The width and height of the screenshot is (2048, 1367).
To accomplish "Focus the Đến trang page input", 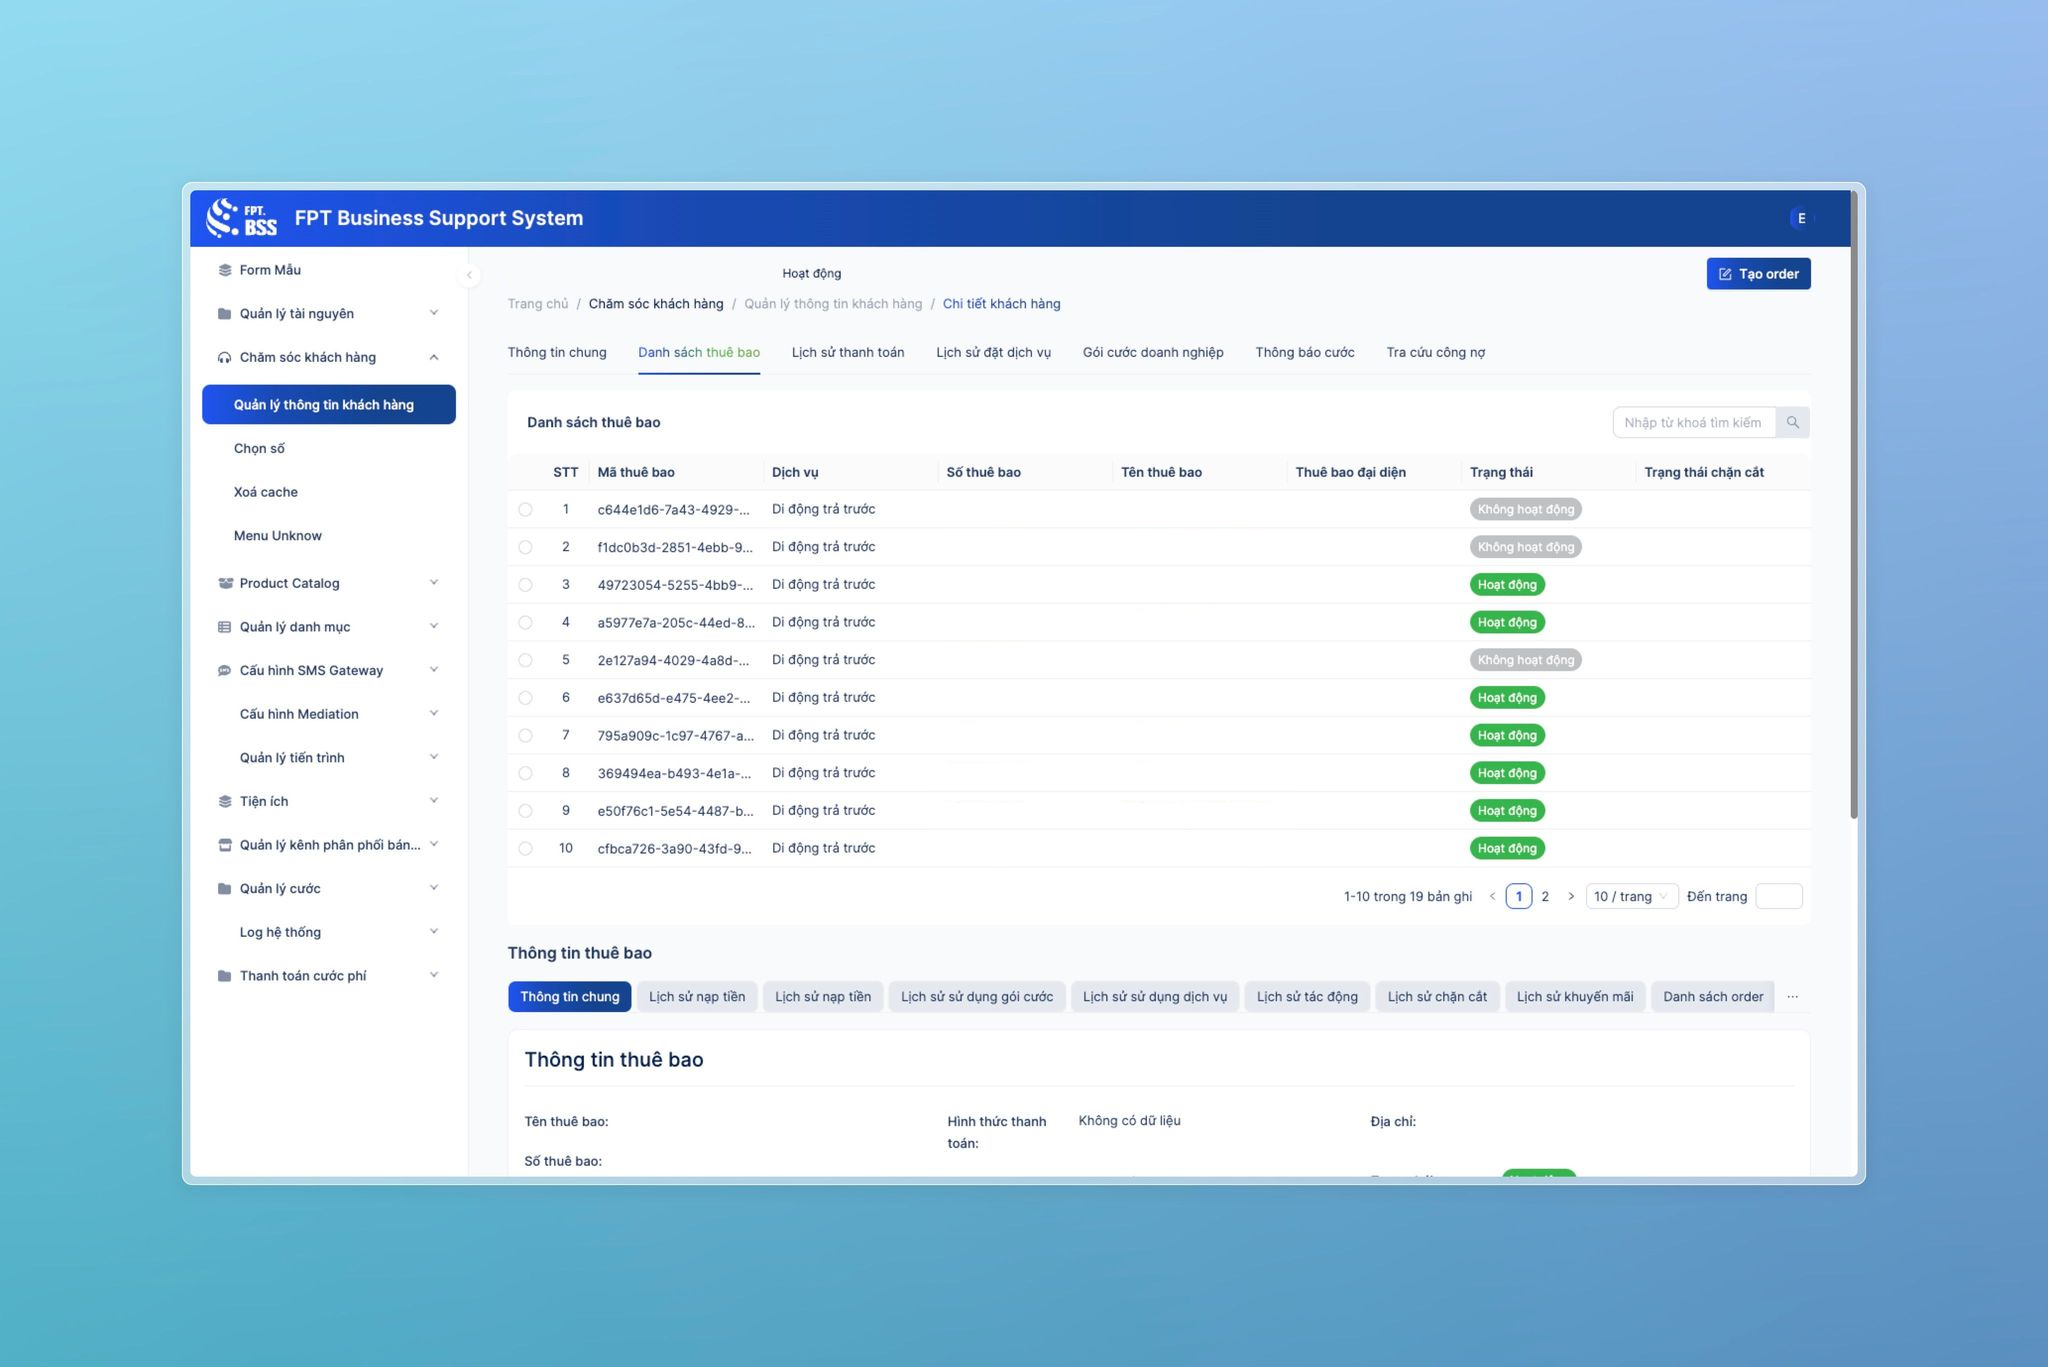I will point(1779,897).
